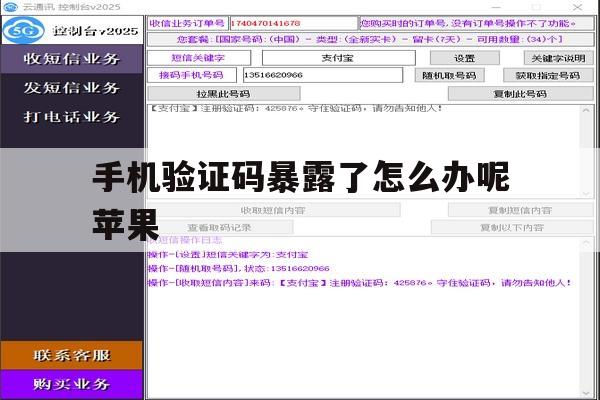The width and height of the screenshot is (600, 400).
Task: Click the 复制以下内容 button
Action: [x=512, y=227]
